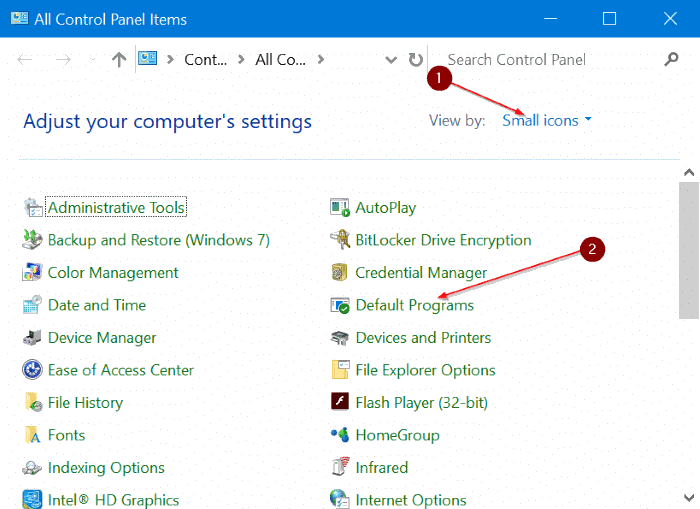Select the Cont... breadcrumb segment
This screenshot has height=509, width=700.
pos(205,59)
